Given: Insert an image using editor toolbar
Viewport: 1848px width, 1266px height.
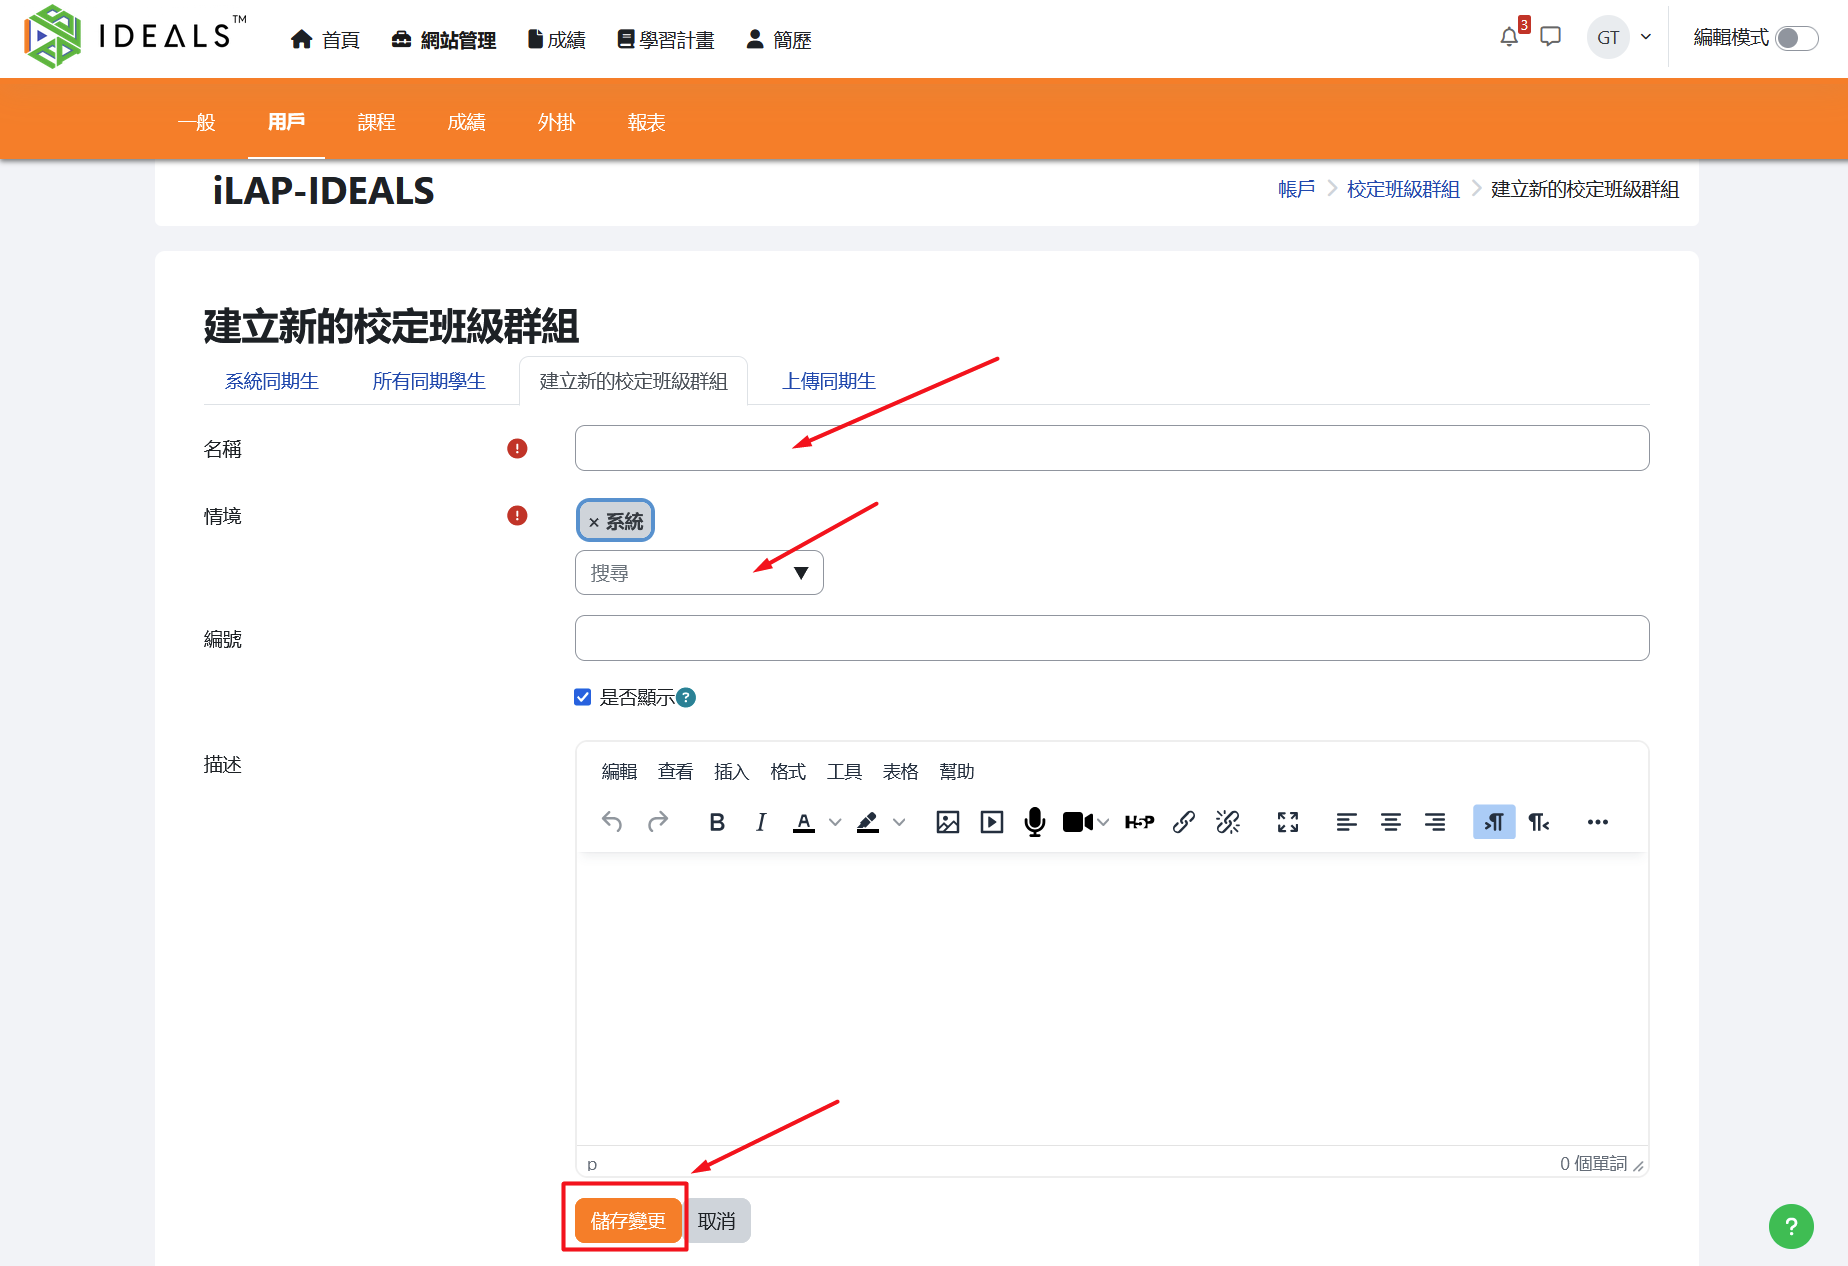Looking at the screenshot, I should pyautogui.click(x=947, y=822).
